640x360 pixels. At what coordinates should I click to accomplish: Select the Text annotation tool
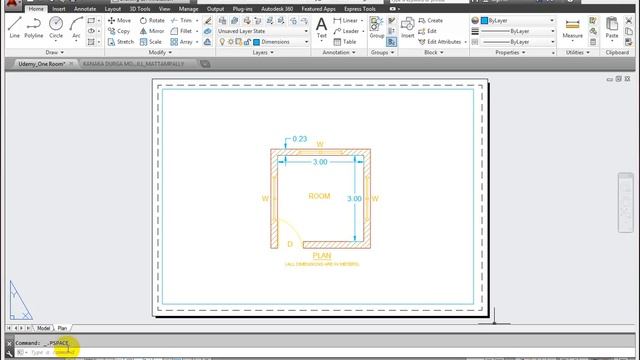pyautogui.click(x=321, y=28)
